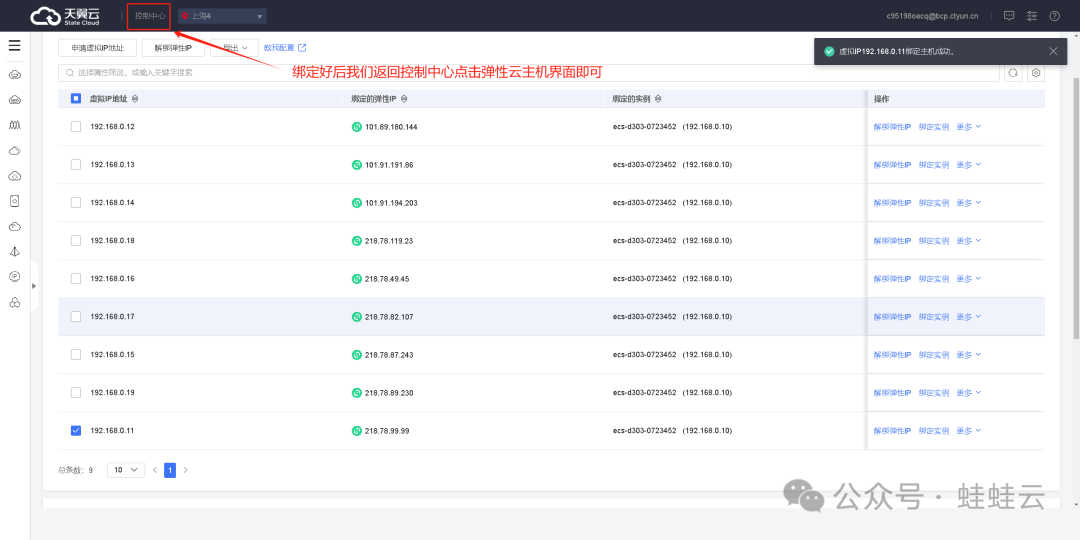Close the binding success notification

(x=1053, y=51)
